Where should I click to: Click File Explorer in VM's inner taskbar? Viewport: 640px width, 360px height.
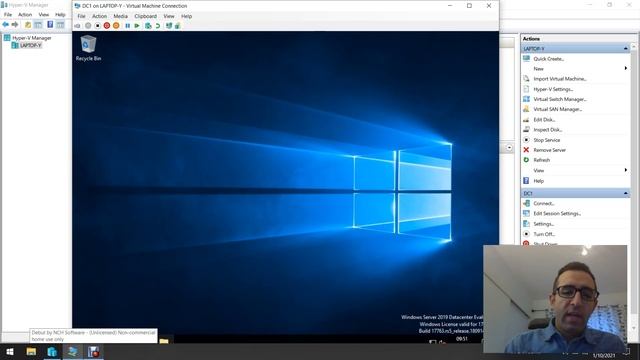(164, 341)
